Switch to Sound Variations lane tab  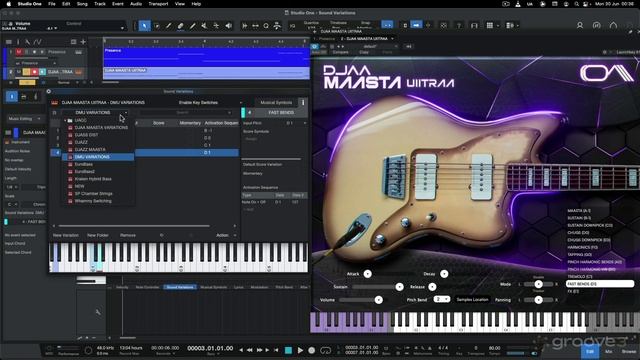[x=180, y=287]
